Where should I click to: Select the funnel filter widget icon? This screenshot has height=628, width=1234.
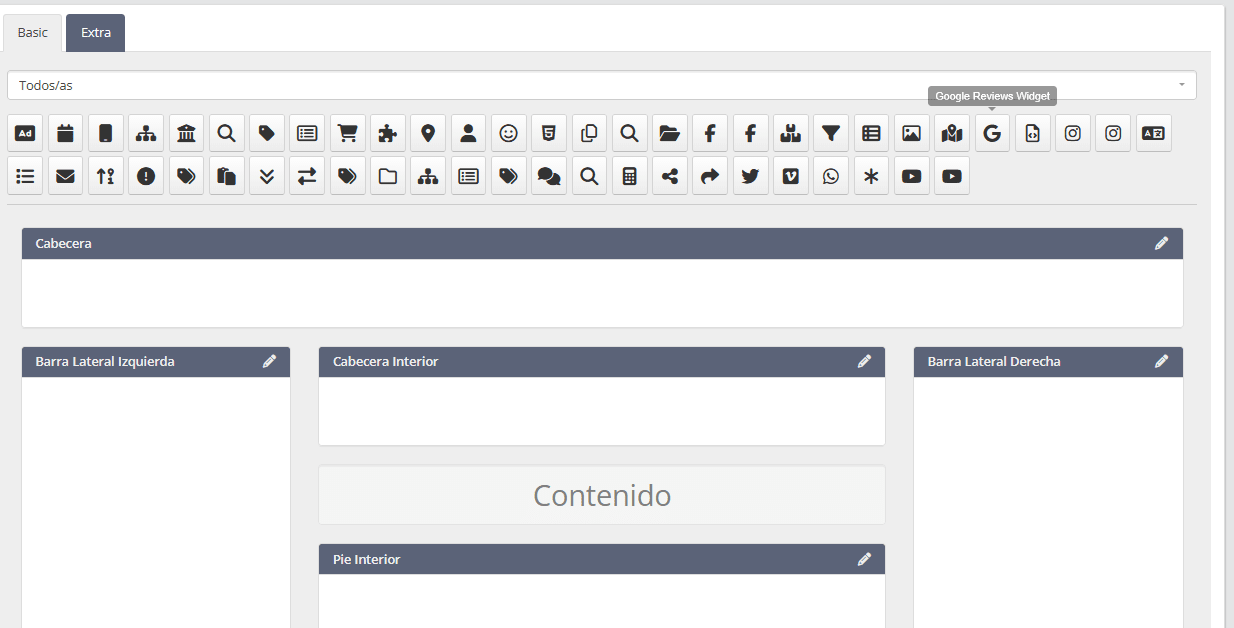click(x=830, y=132)
